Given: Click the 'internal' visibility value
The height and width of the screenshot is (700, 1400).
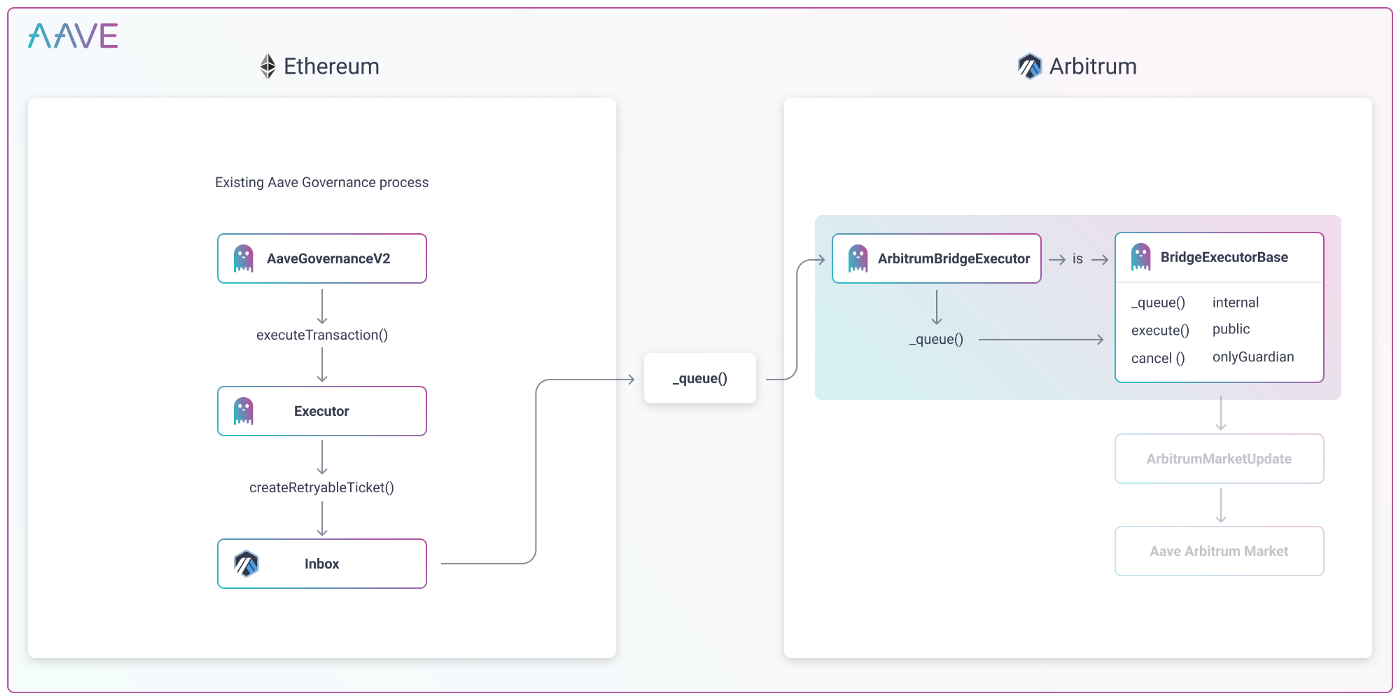Looking at the screenshot, I should click(1235, 302).
